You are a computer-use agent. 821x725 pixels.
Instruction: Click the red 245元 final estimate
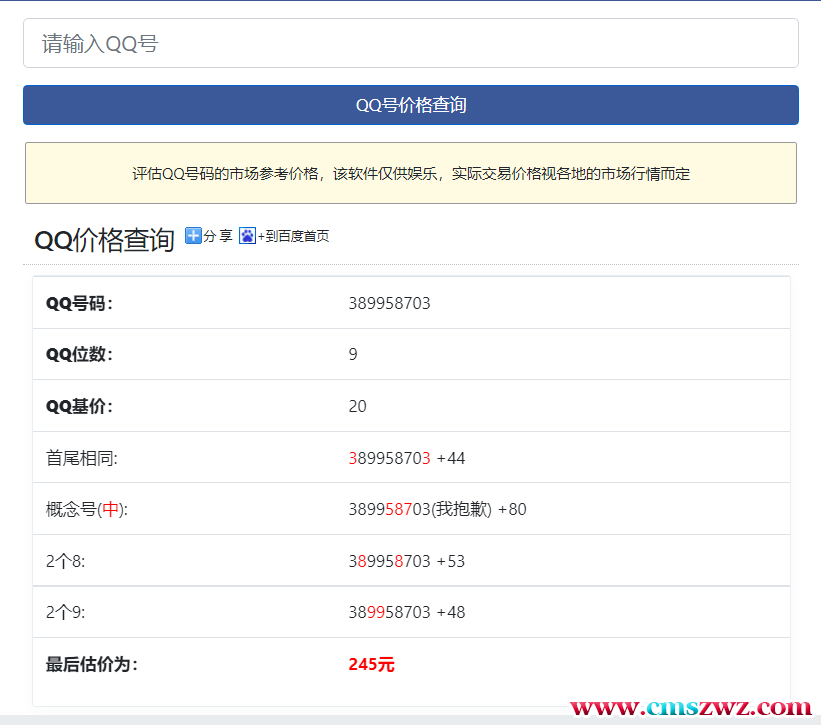371,664
